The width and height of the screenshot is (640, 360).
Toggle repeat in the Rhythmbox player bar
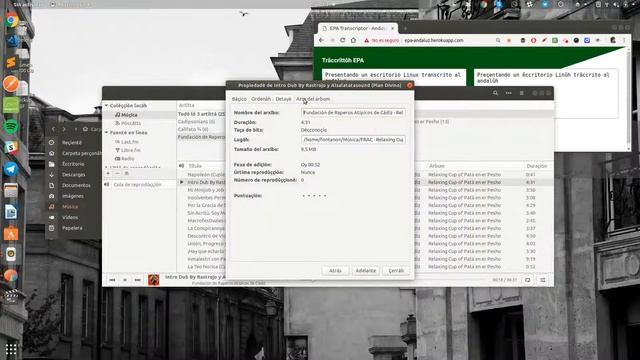pyautogui.click(x=528, y=280)
